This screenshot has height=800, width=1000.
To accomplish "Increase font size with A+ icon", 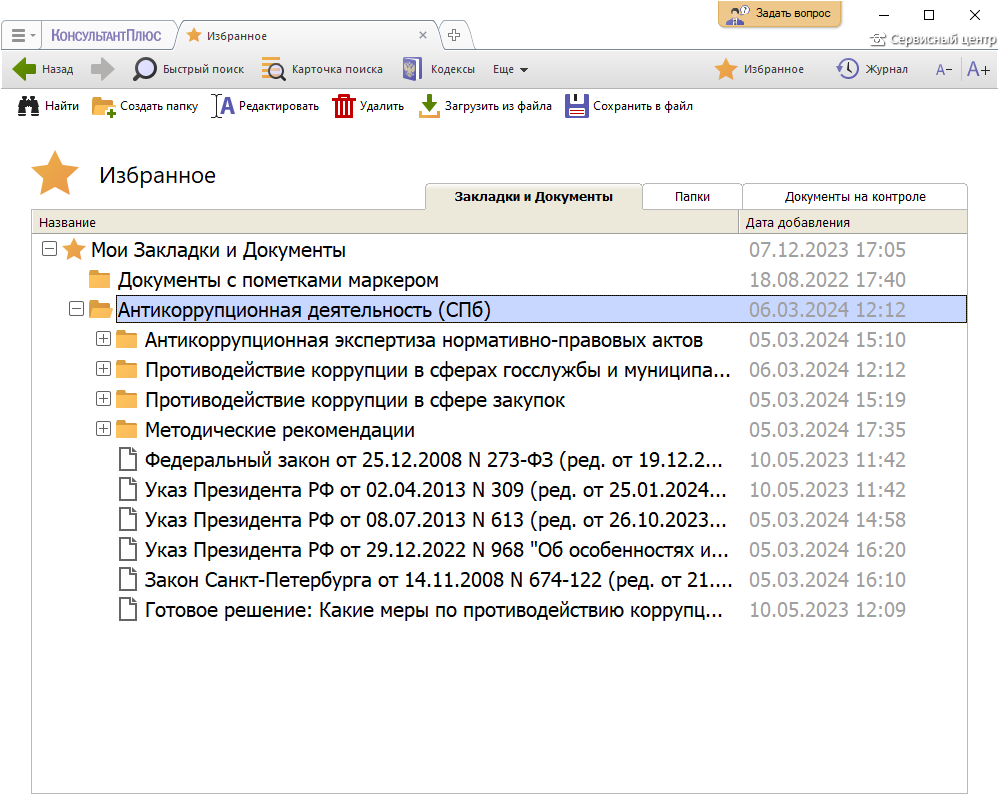I will click(x=978, y=69).
